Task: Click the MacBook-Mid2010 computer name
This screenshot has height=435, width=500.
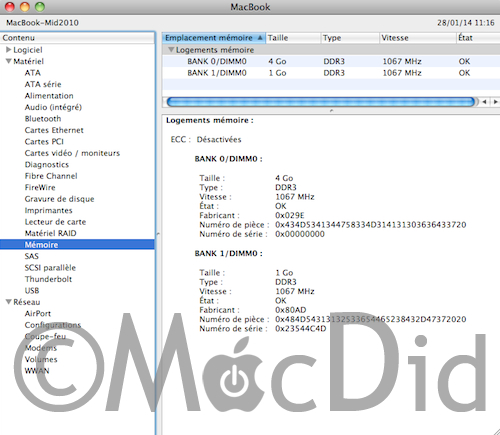Action: [42, 23]
